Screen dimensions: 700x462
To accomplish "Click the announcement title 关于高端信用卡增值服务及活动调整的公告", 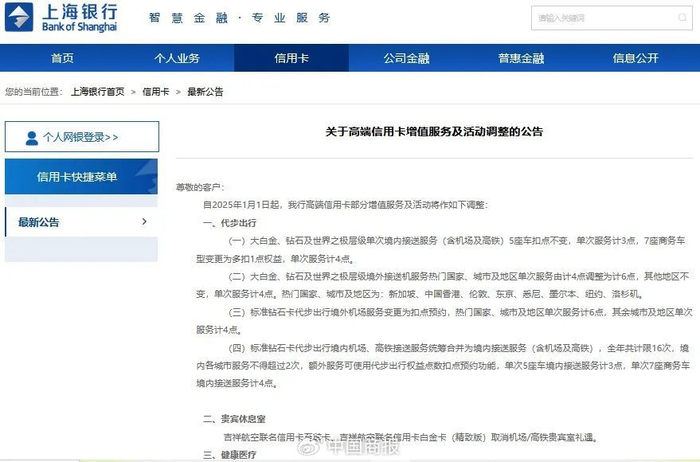I will click(434, 131).
